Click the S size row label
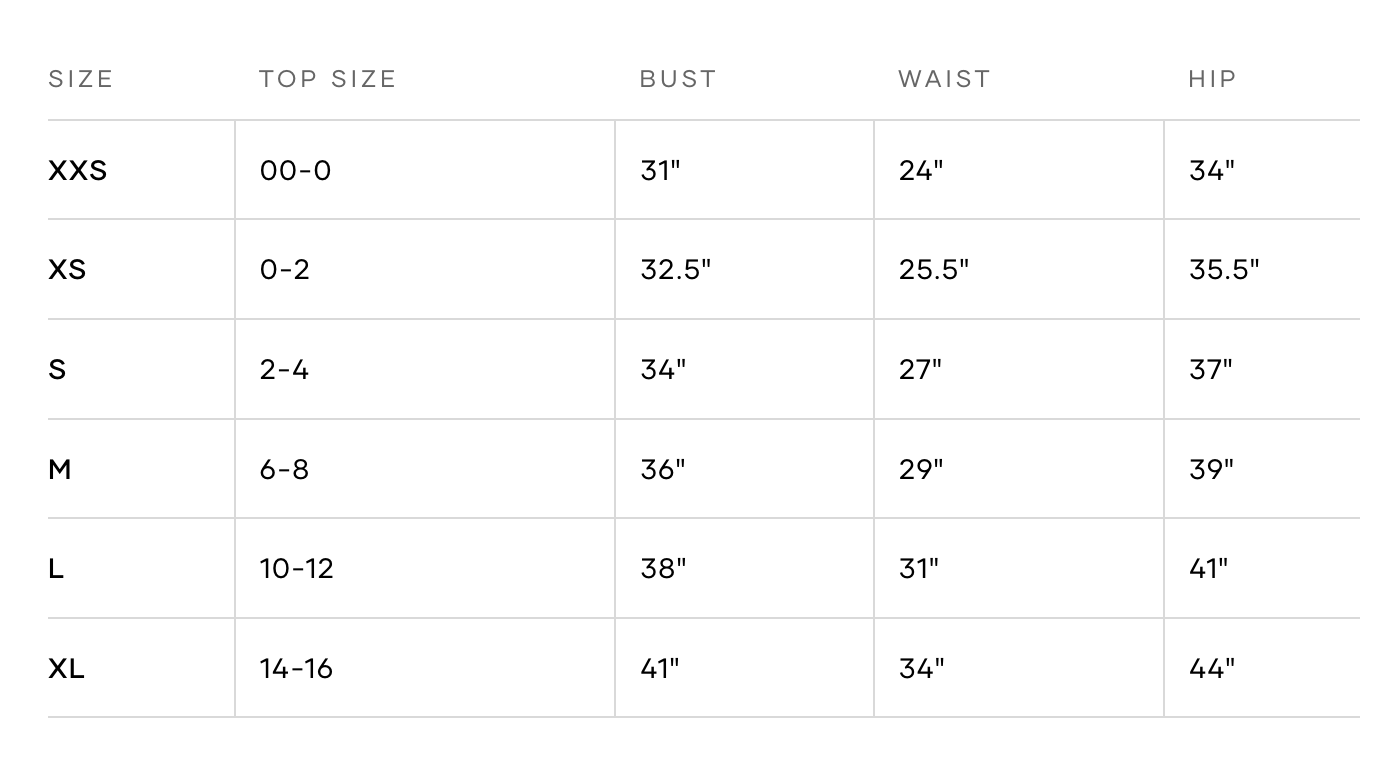Screen dimensions: 1388x762 coord(57,369)
